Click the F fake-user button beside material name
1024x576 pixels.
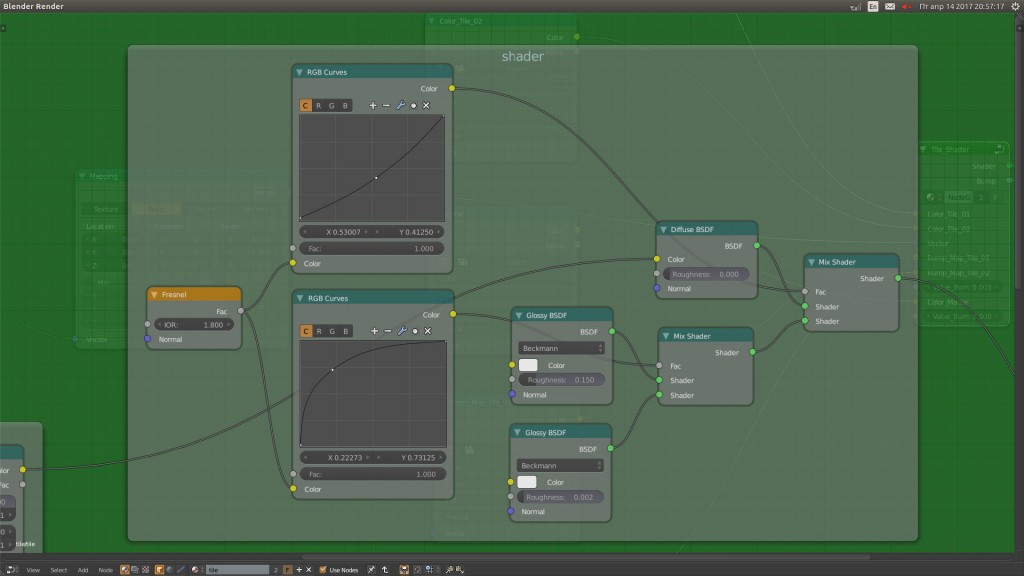click(288, 568)
